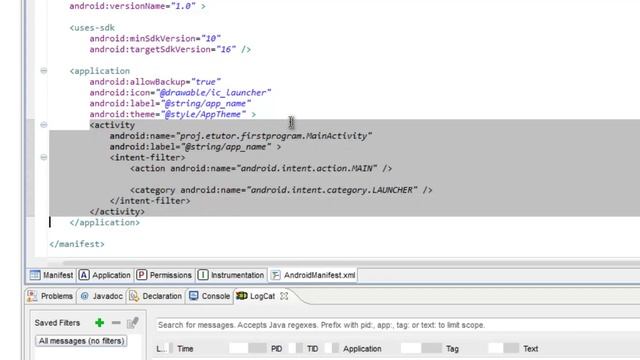The height and width of the screenshot is (360, 640).
Task: Click the Tag column header
Action: pos(452,349)
